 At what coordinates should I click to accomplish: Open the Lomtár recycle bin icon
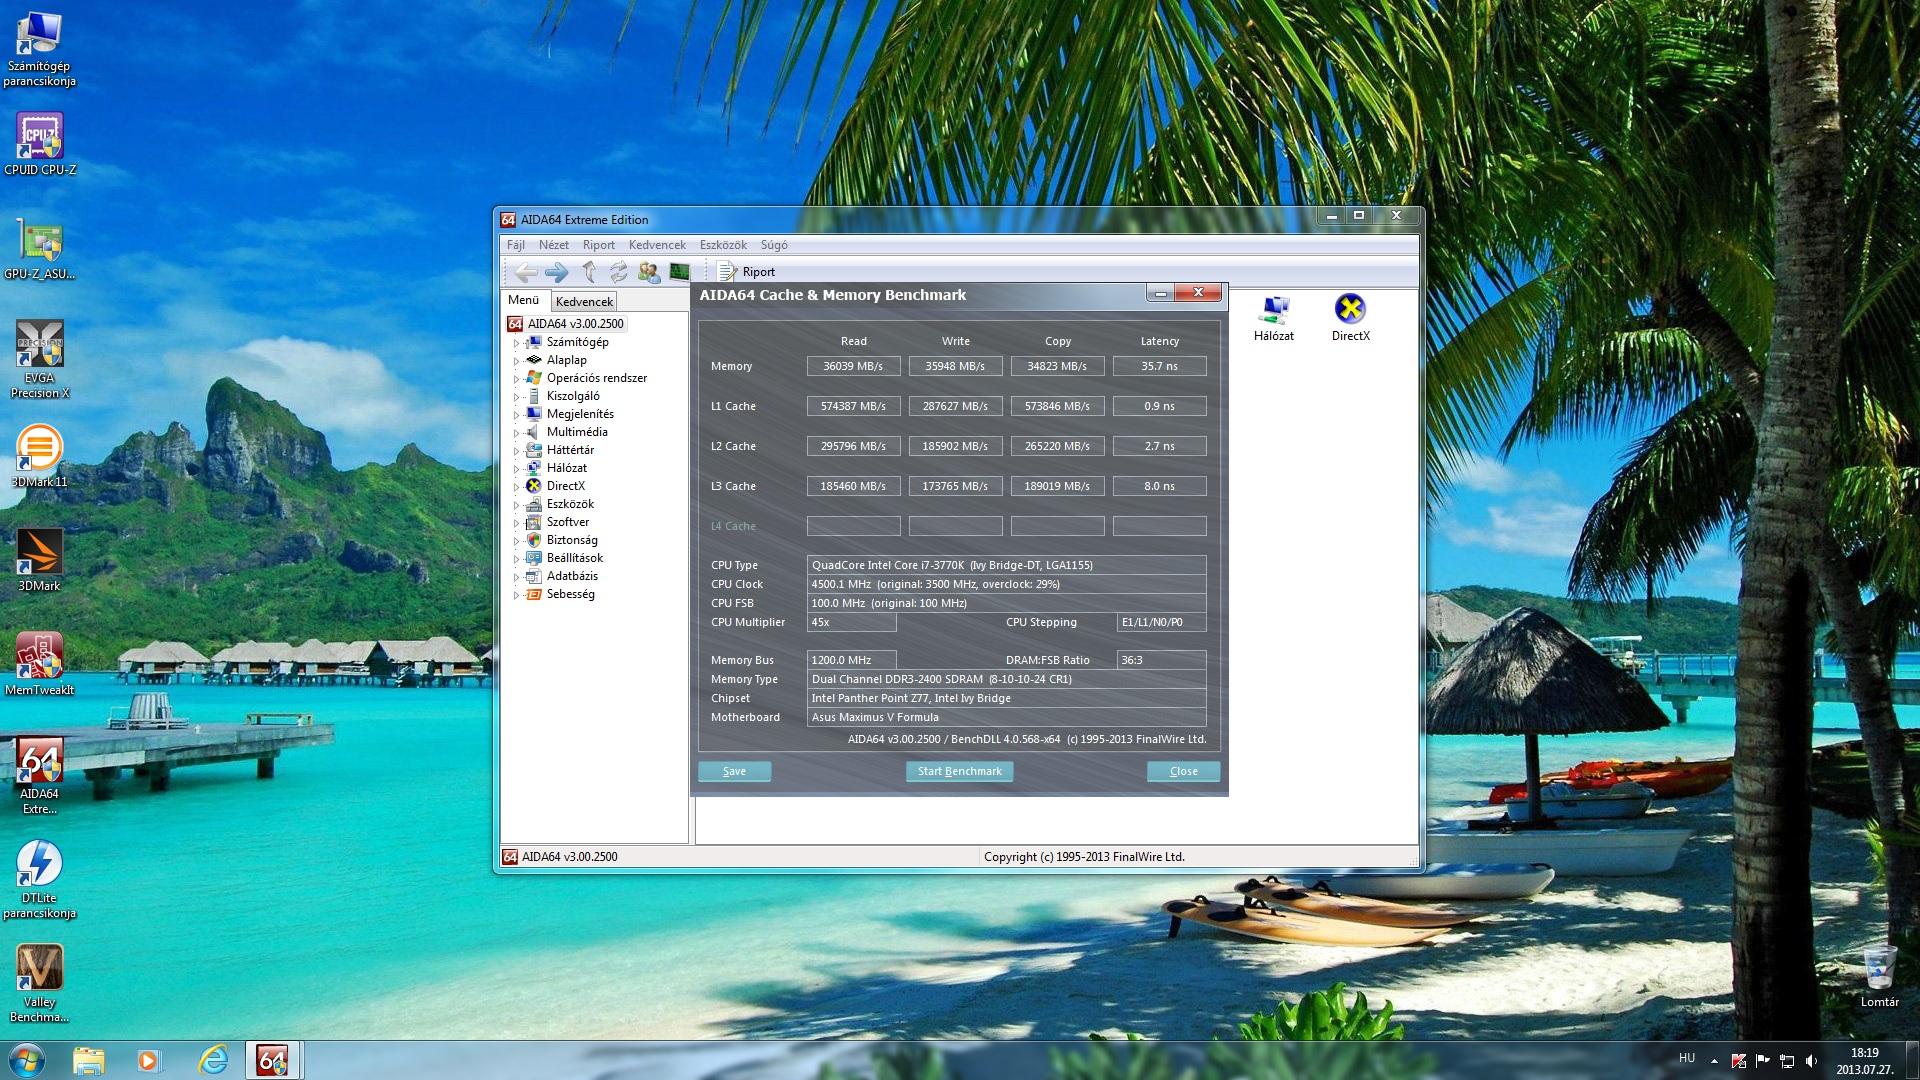(1879, 975)
